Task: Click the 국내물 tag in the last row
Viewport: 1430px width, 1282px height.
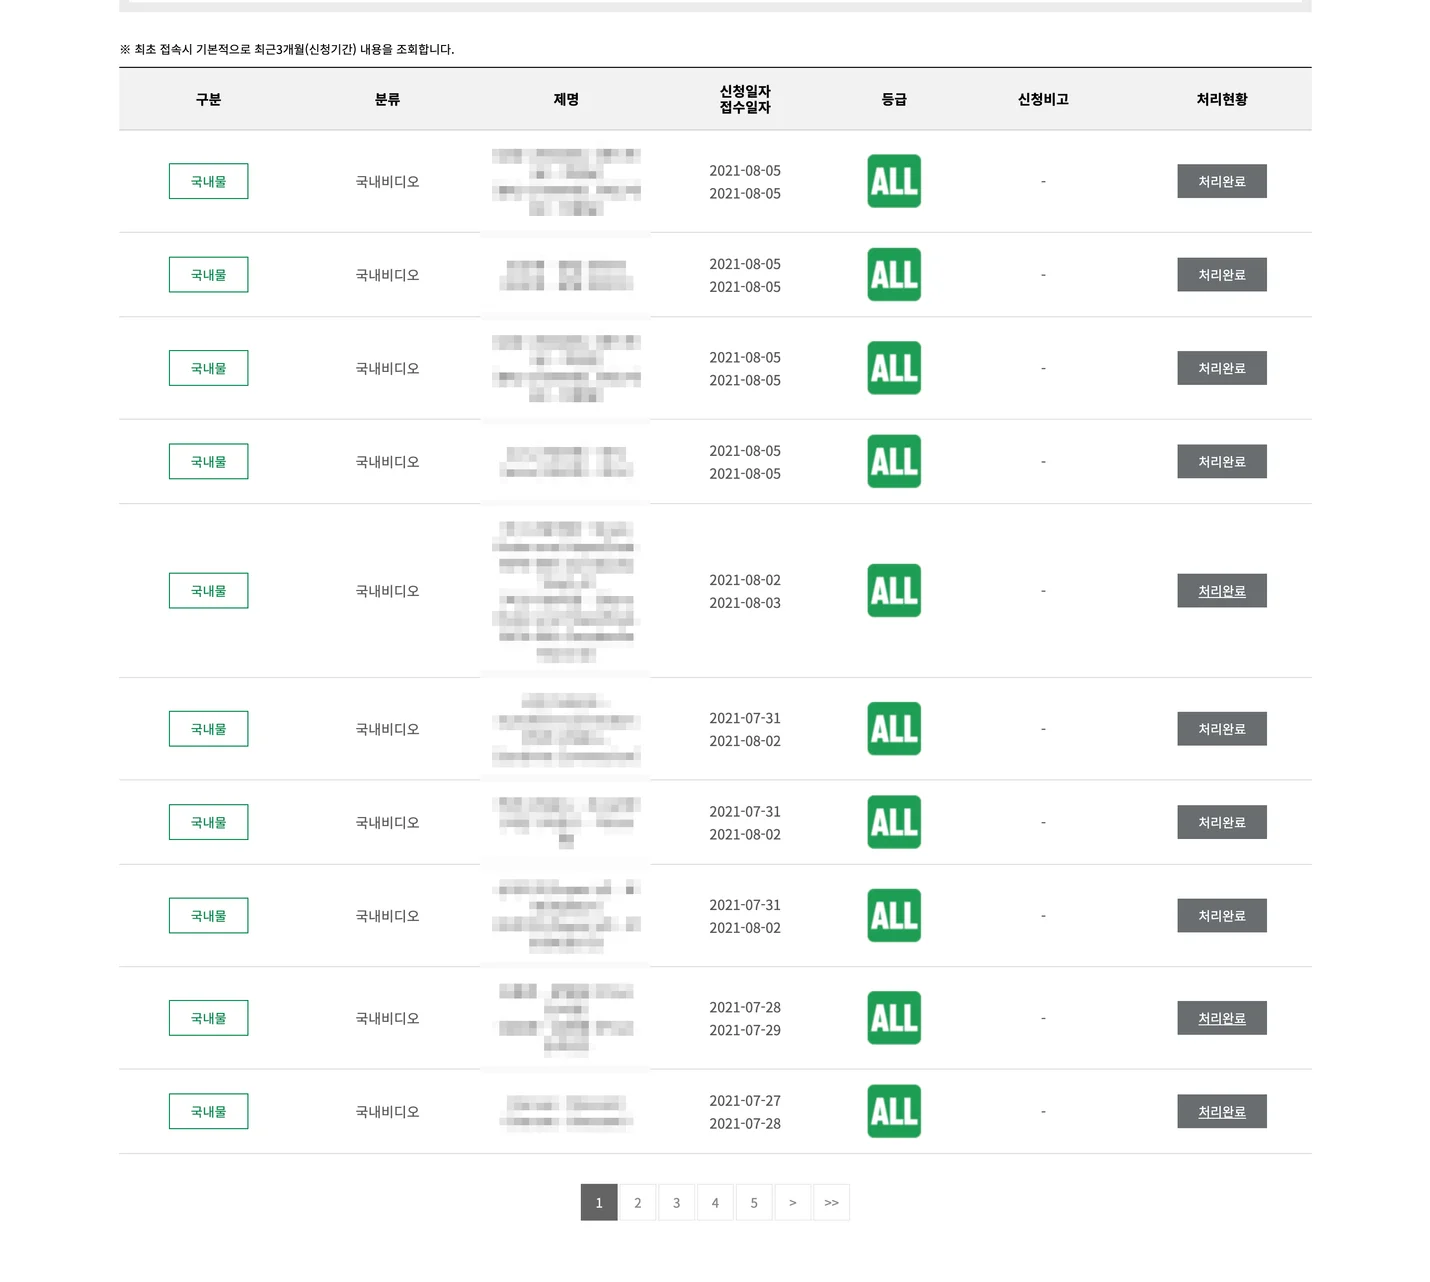Action: (x=208, y=1111)
